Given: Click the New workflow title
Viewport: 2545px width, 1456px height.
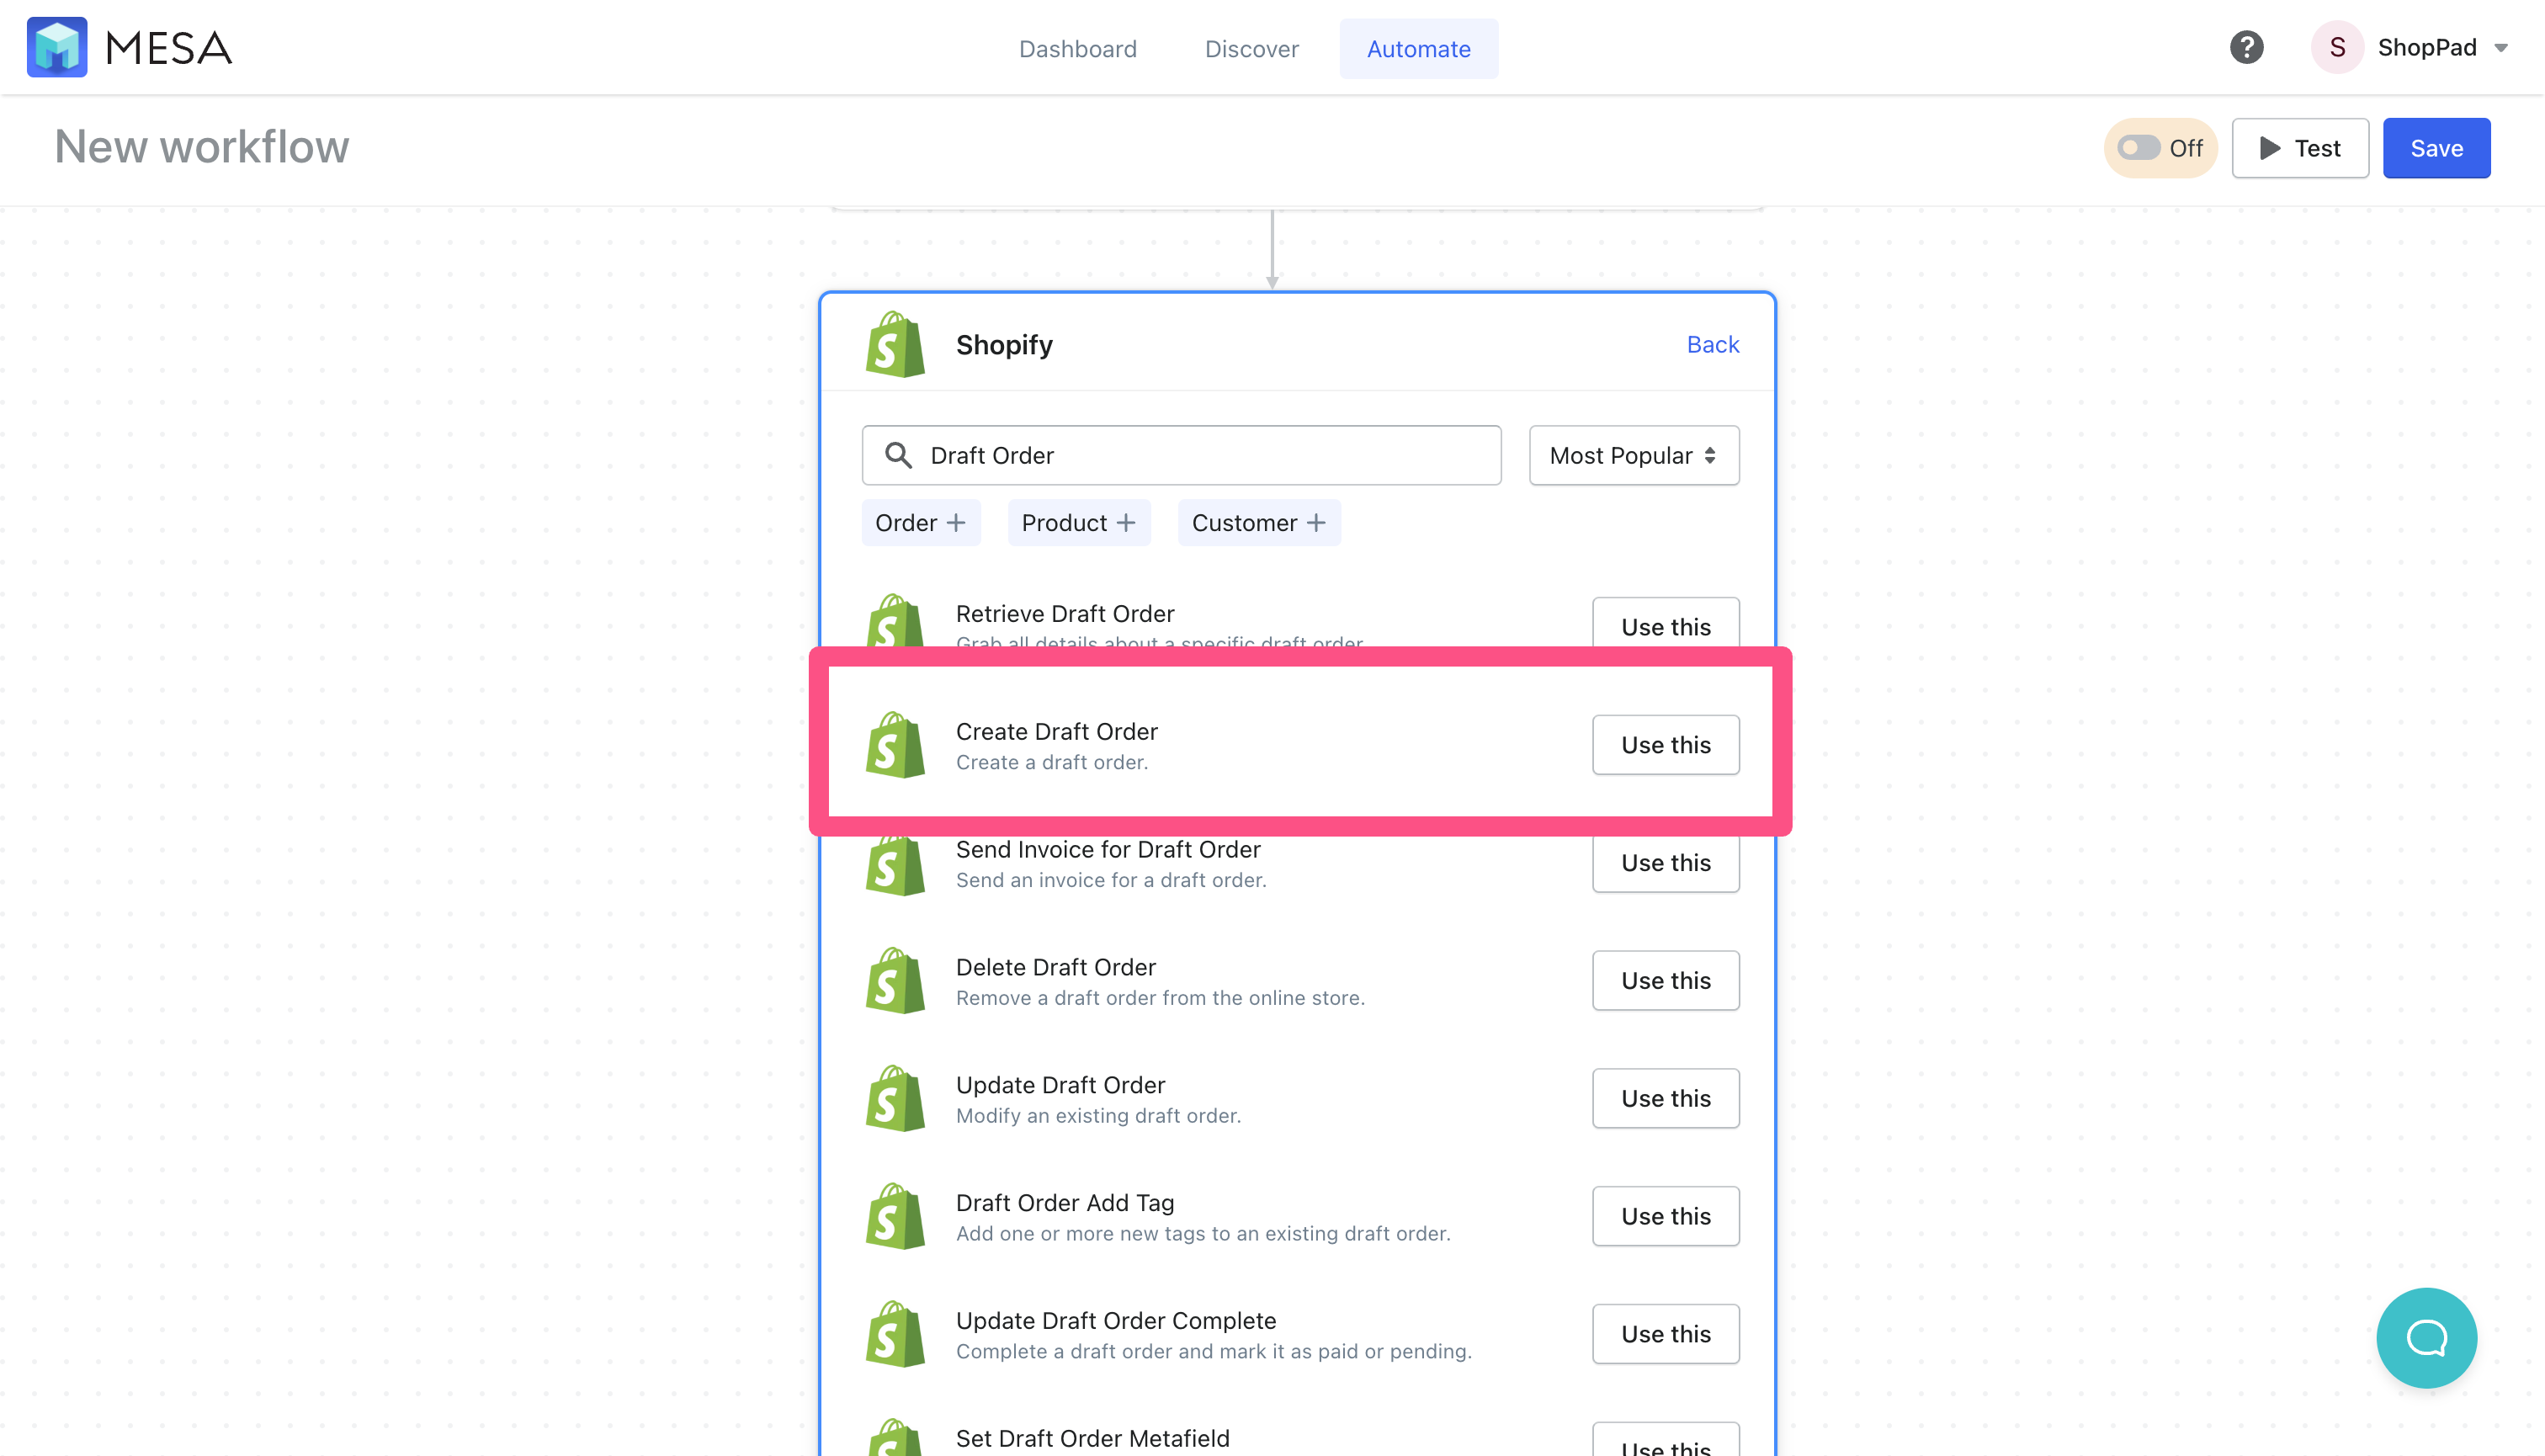Looking at the screenshot, I should coord(202,147).
